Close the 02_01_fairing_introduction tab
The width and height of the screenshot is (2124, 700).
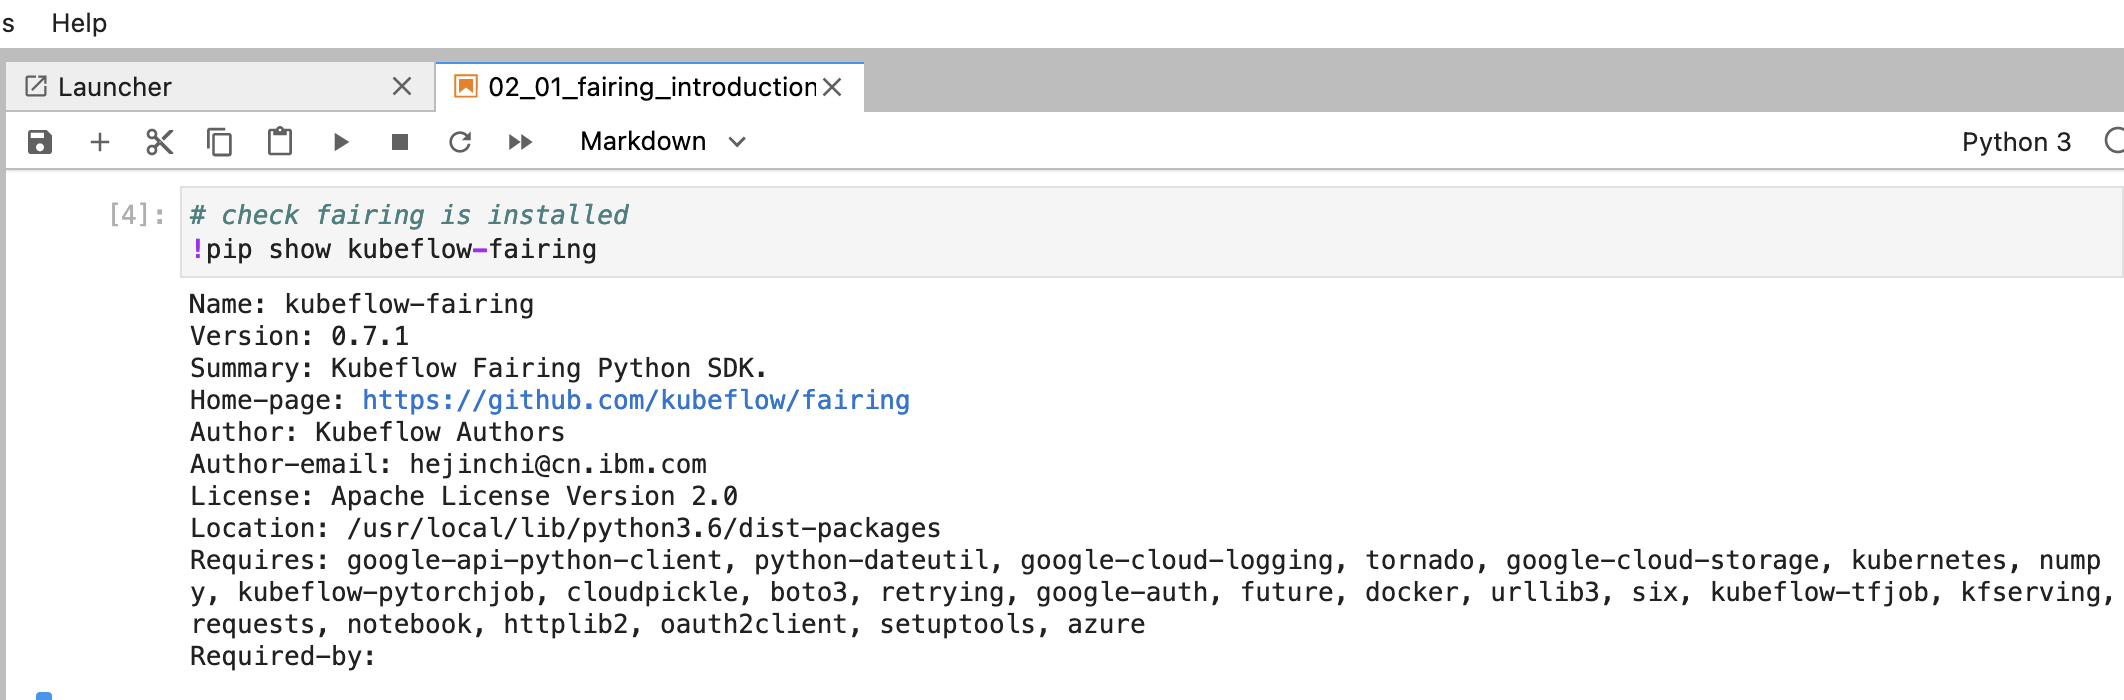pyautogui.click(x=832, y=87)
